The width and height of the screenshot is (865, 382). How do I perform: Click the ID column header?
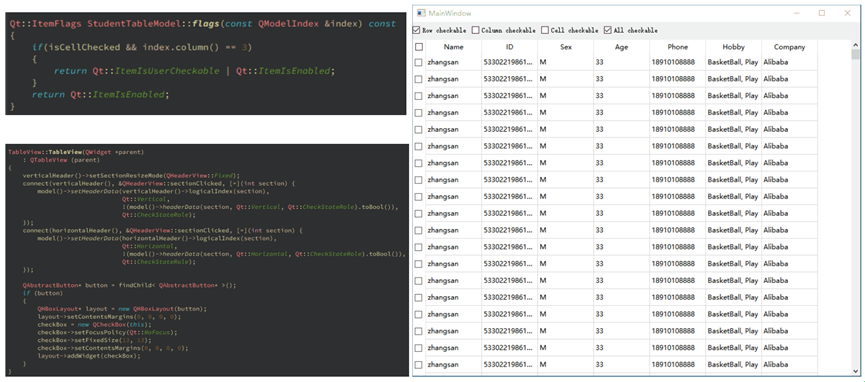(x=510, y=47)
